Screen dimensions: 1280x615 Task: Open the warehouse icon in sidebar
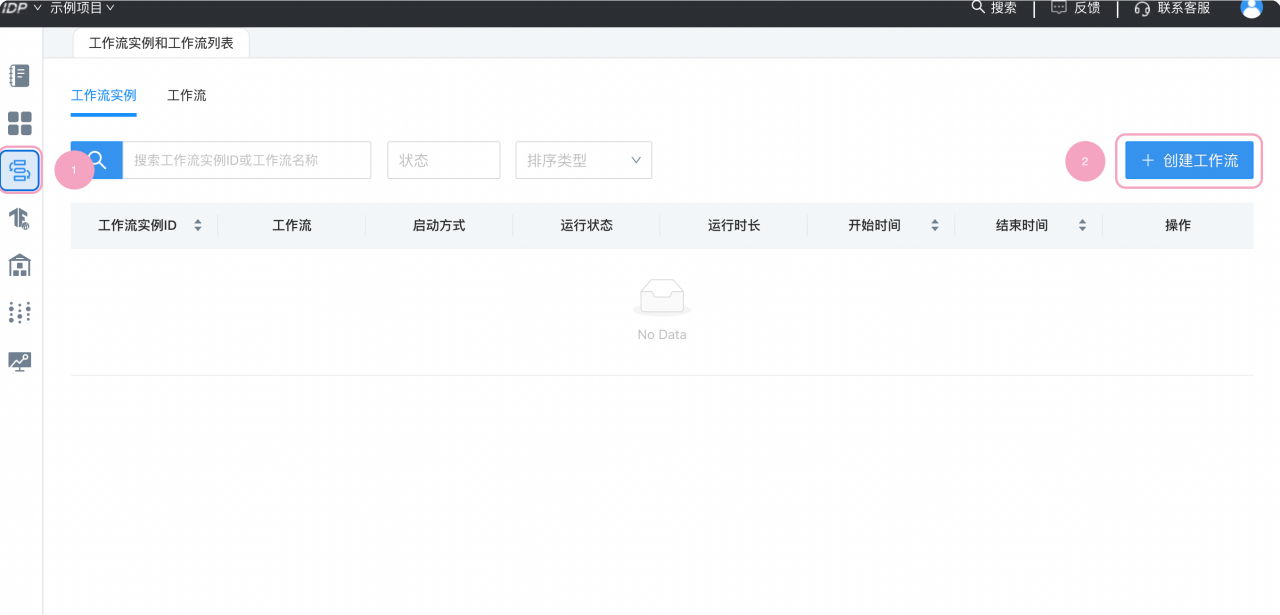pos(20,265)
